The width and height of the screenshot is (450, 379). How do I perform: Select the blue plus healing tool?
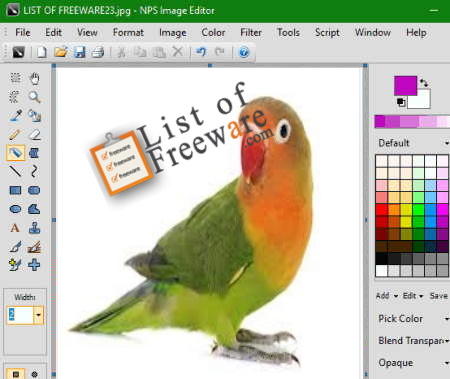tap(34, 265)
